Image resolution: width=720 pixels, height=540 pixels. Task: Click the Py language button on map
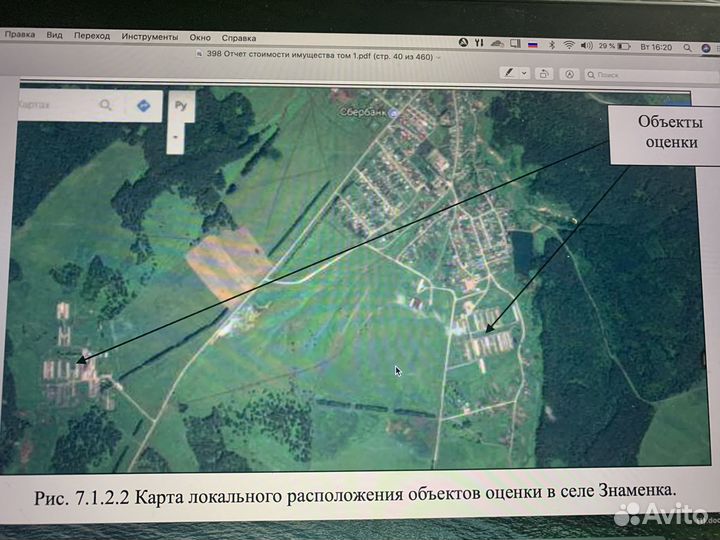point(181,104)
